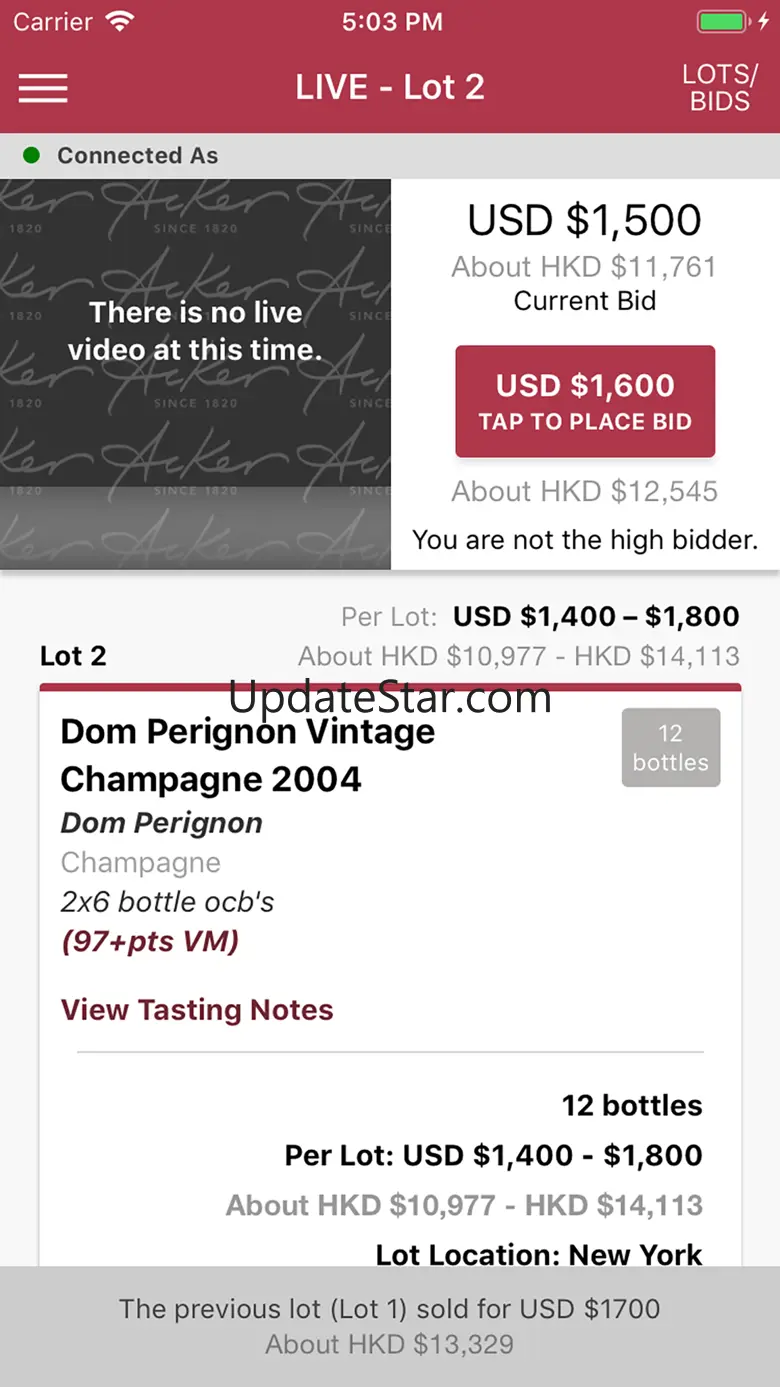Open the hamburger menu
The height and width of the screenshot is (1387, 780).
point(43,88)
